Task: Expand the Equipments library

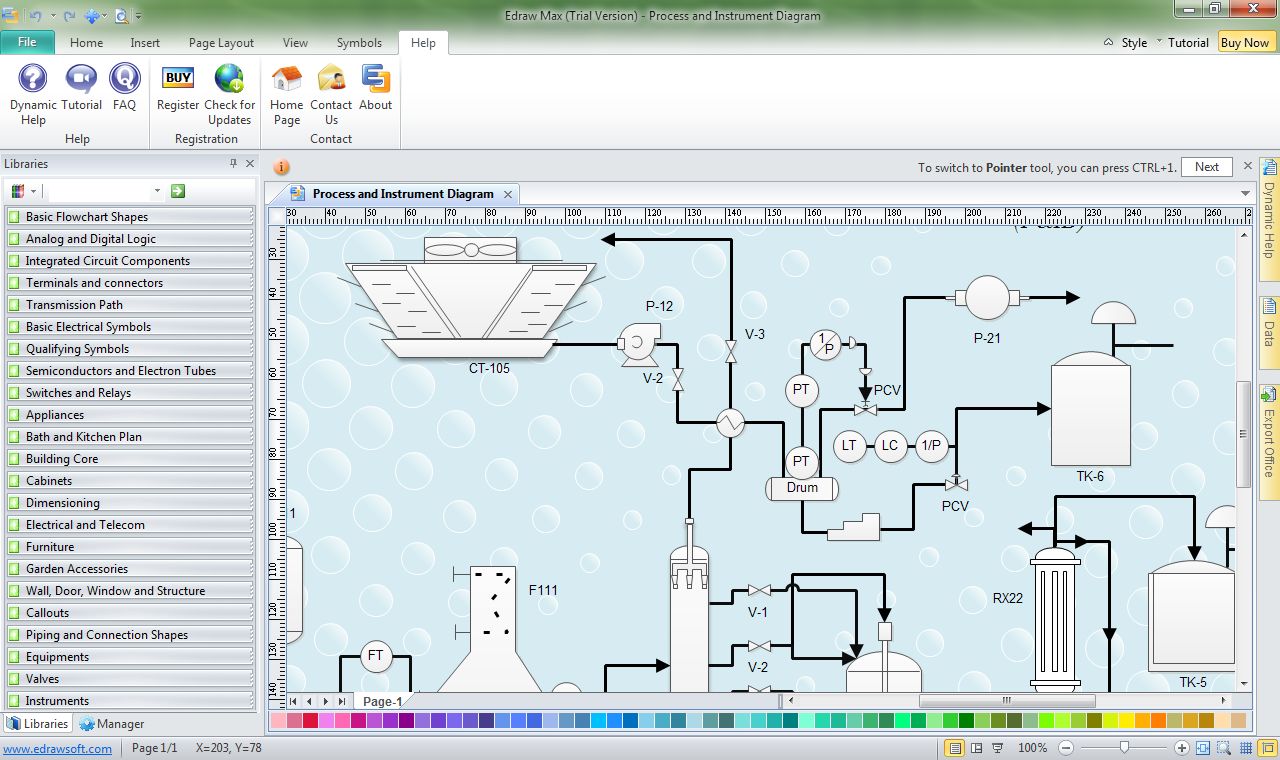Action: (130, 657)
